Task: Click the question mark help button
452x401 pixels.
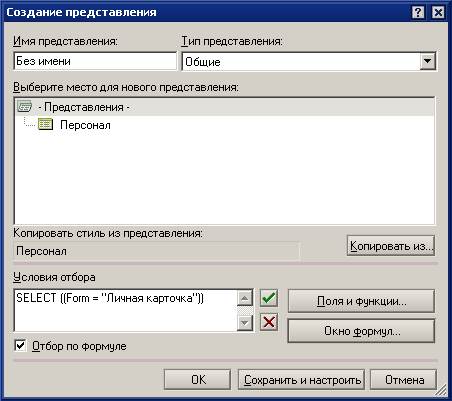Action: coord(418,13)
